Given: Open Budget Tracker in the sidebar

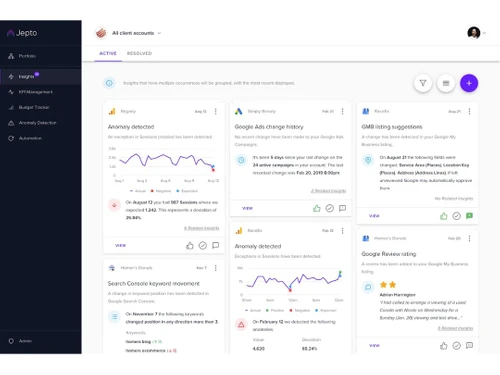Looking at the screenshot, I should click(29, 107).
